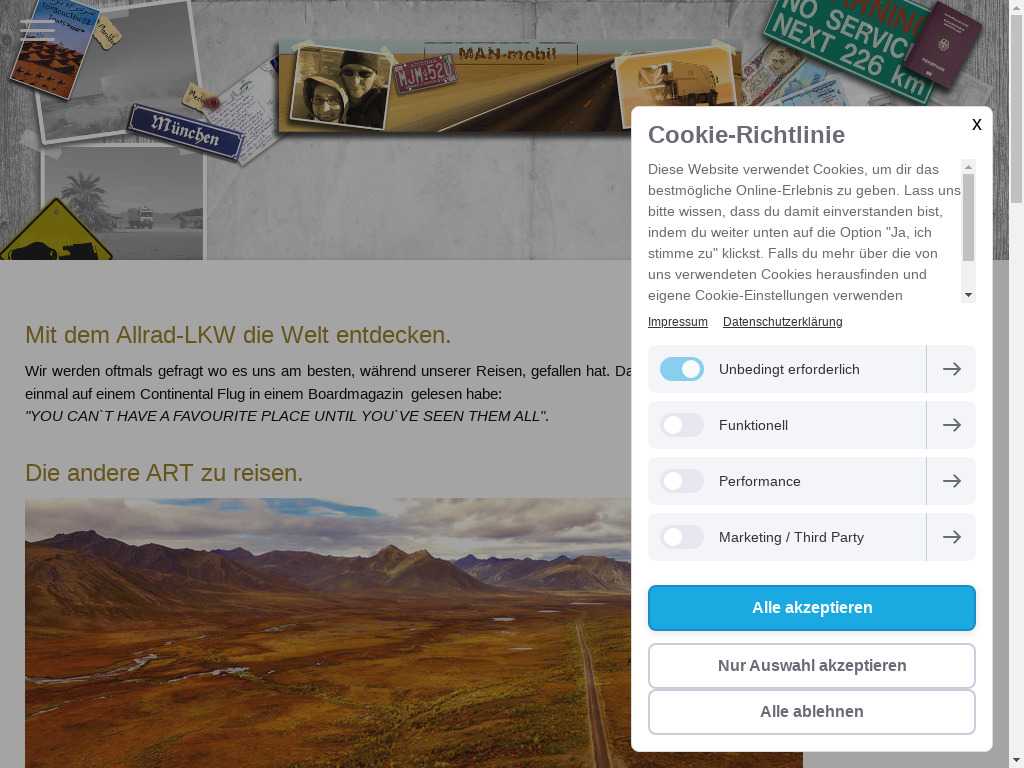Click the cookie text scrollbar down arrow
This screenshot has width=1024, height=768.
click(968, 296)
